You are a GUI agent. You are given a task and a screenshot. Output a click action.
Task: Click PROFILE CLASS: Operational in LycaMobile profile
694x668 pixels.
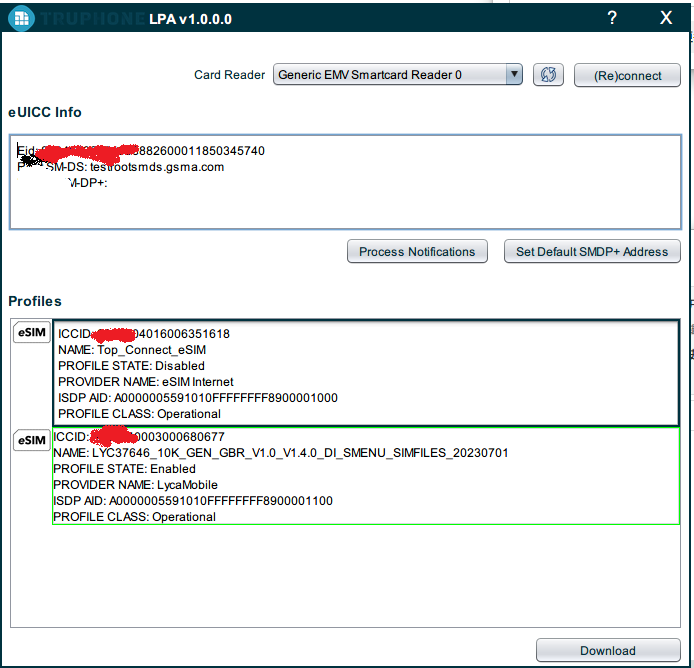pyautogui.click(x=135, y=517)
